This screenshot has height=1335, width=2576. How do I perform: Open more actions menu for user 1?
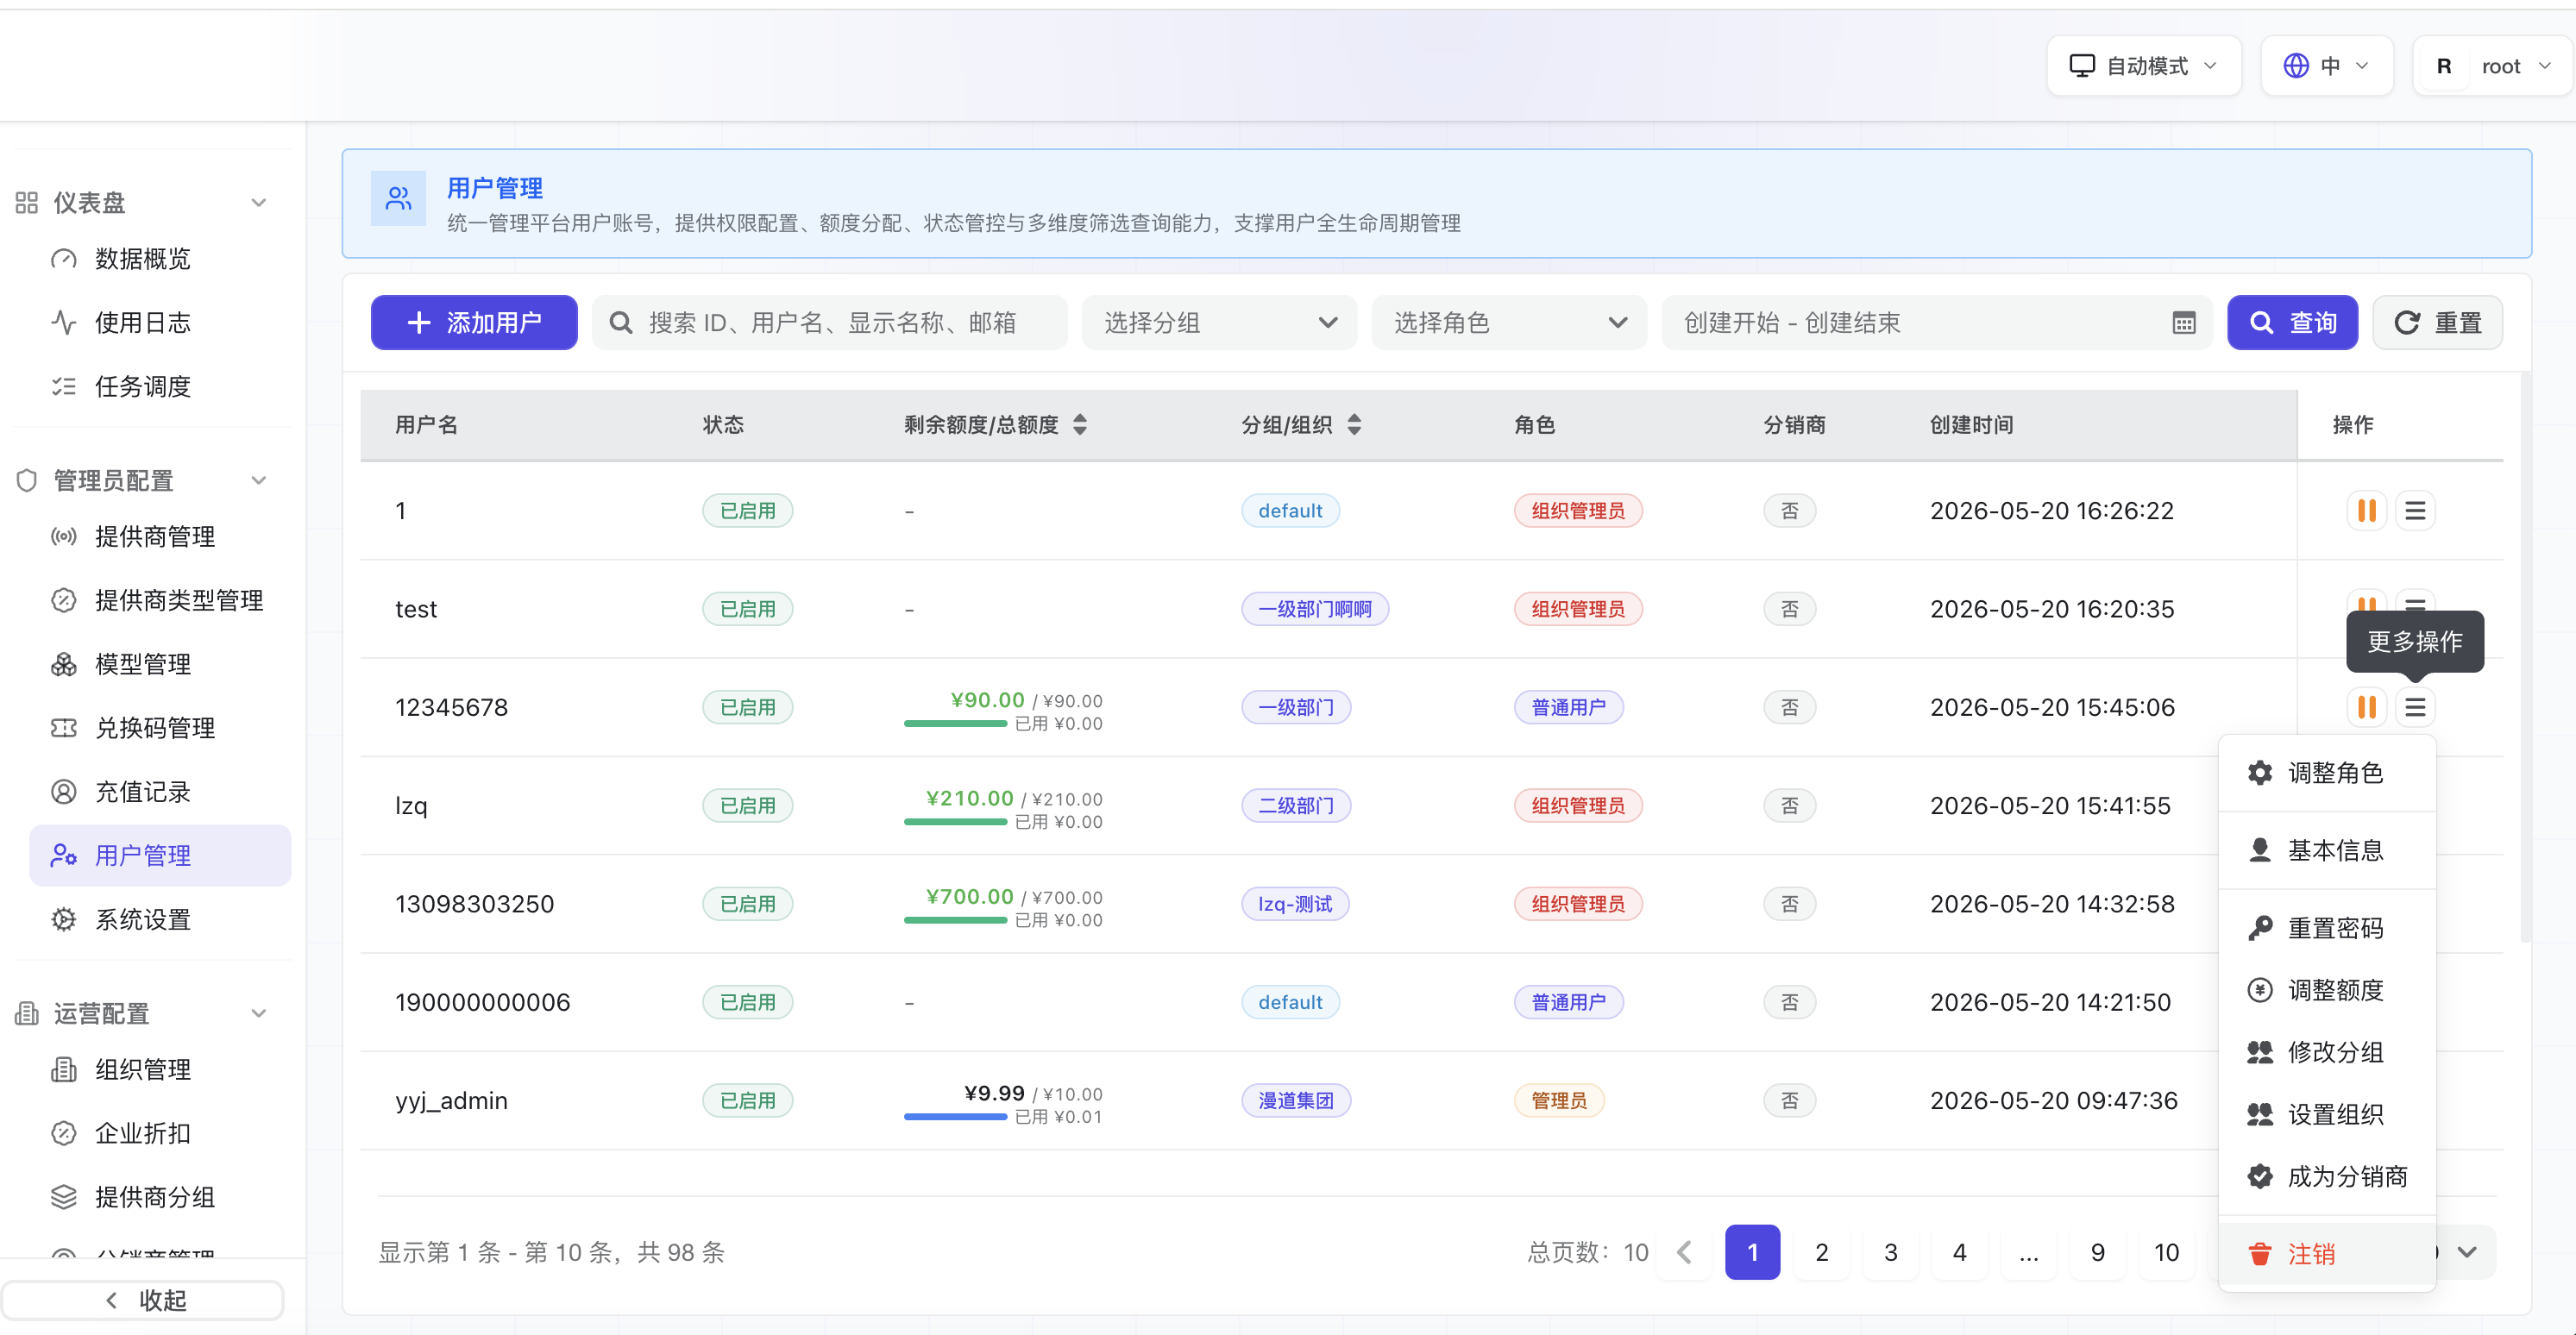2415,510
